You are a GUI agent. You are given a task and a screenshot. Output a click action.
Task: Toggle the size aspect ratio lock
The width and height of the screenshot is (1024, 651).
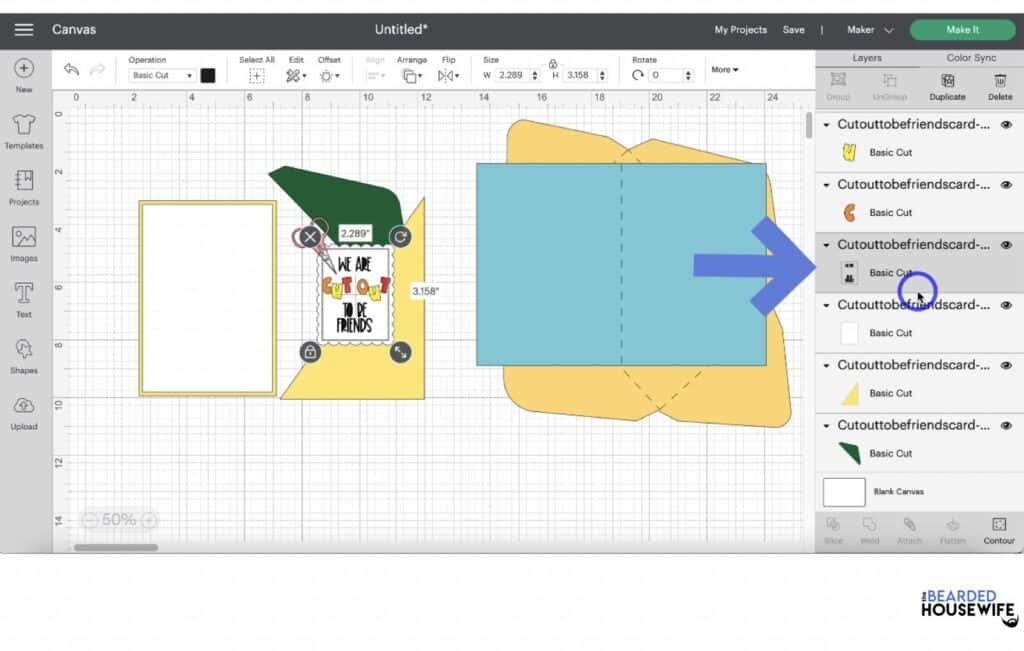[x=553, y=63]
